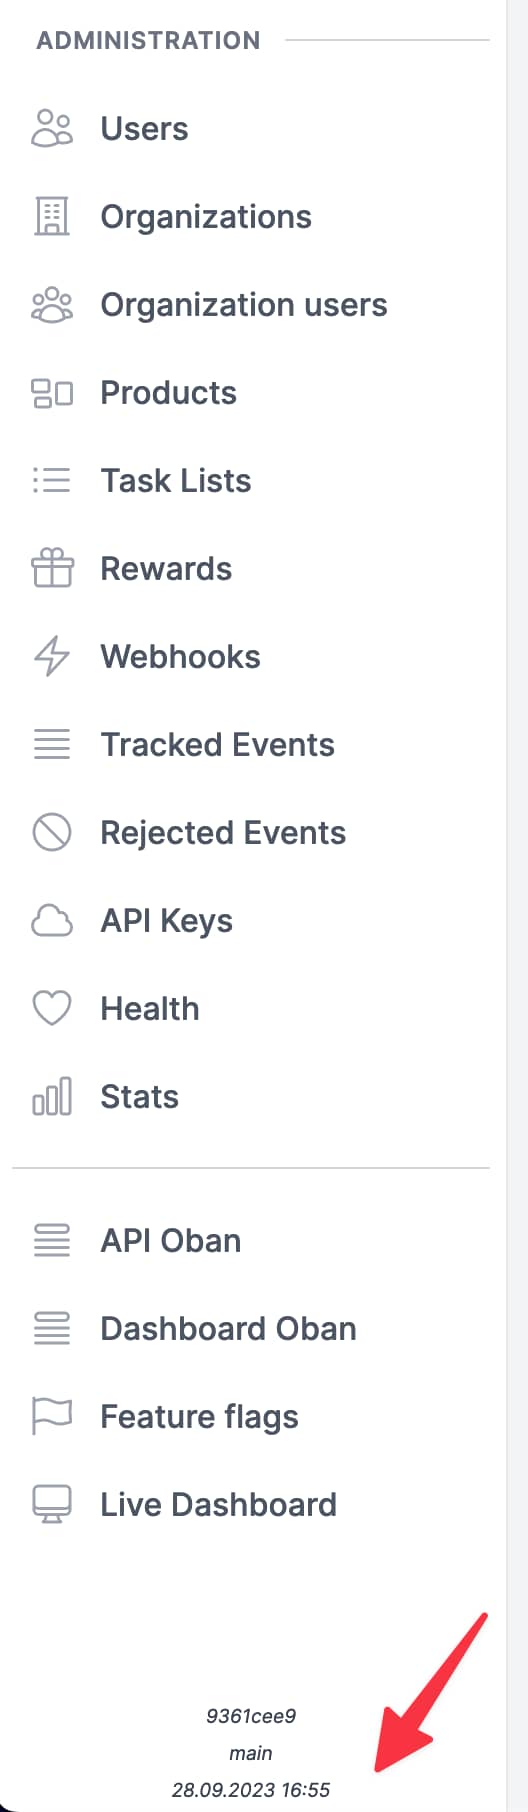Select the Organizations menu label

[x=207, y=217]
